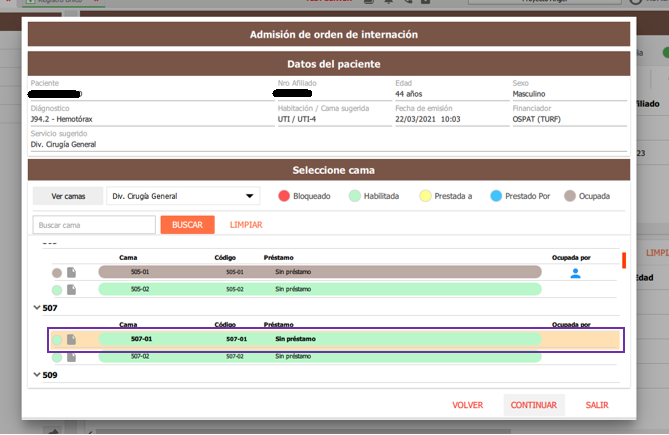Viewport: 669px width, 435px height.
Task: Select status circle of bed 507-01
Action: coord(57,340)
